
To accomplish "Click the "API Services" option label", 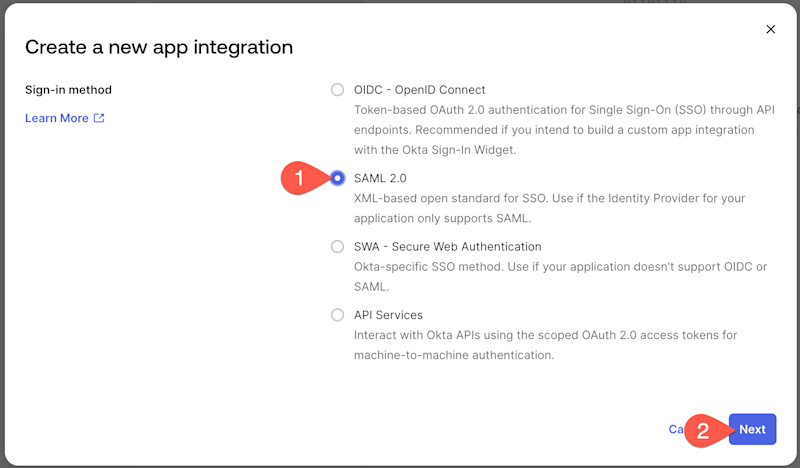I will [x=388, y=315].
